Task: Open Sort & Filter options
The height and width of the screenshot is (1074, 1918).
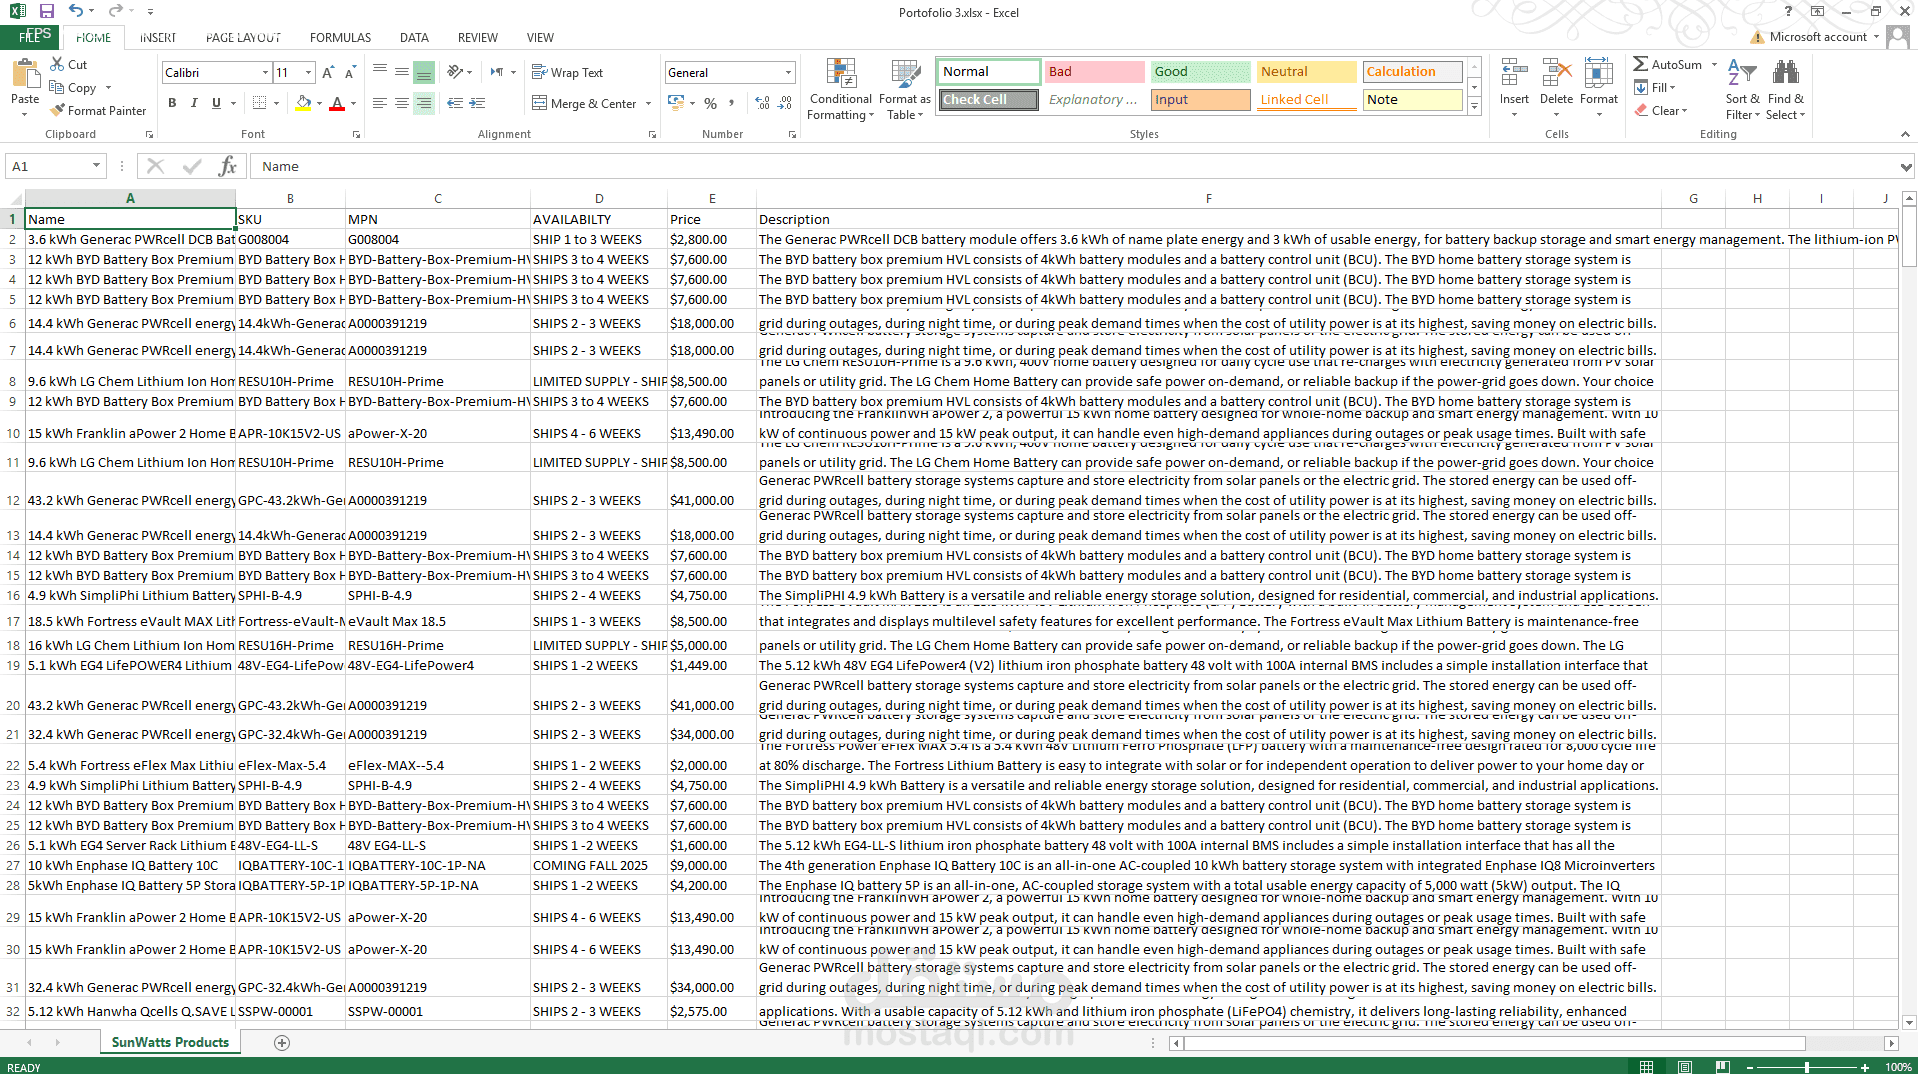Action: 1742,88
